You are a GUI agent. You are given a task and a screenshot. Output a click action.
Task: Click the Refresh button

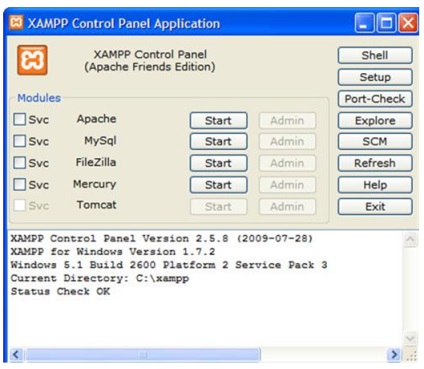375,163
